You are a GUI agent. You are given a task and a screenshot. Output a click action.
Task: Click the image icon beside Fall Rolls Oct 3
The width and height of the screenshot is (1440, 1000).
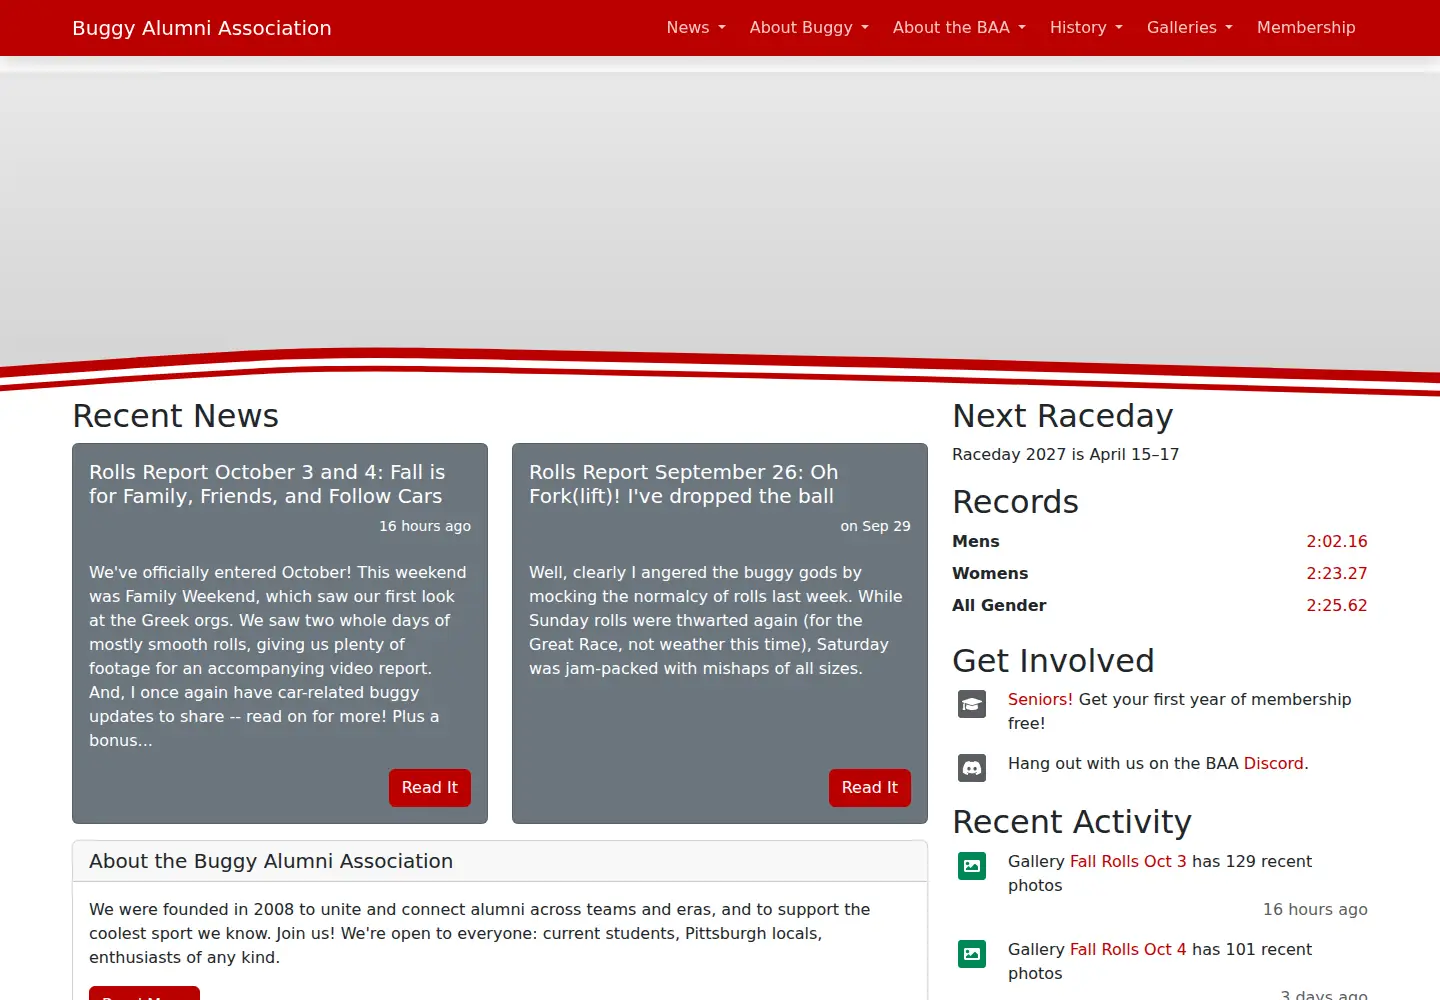[x=972, y=866]
